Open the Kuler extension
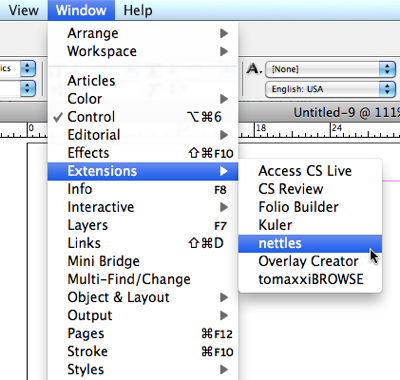 310,225
